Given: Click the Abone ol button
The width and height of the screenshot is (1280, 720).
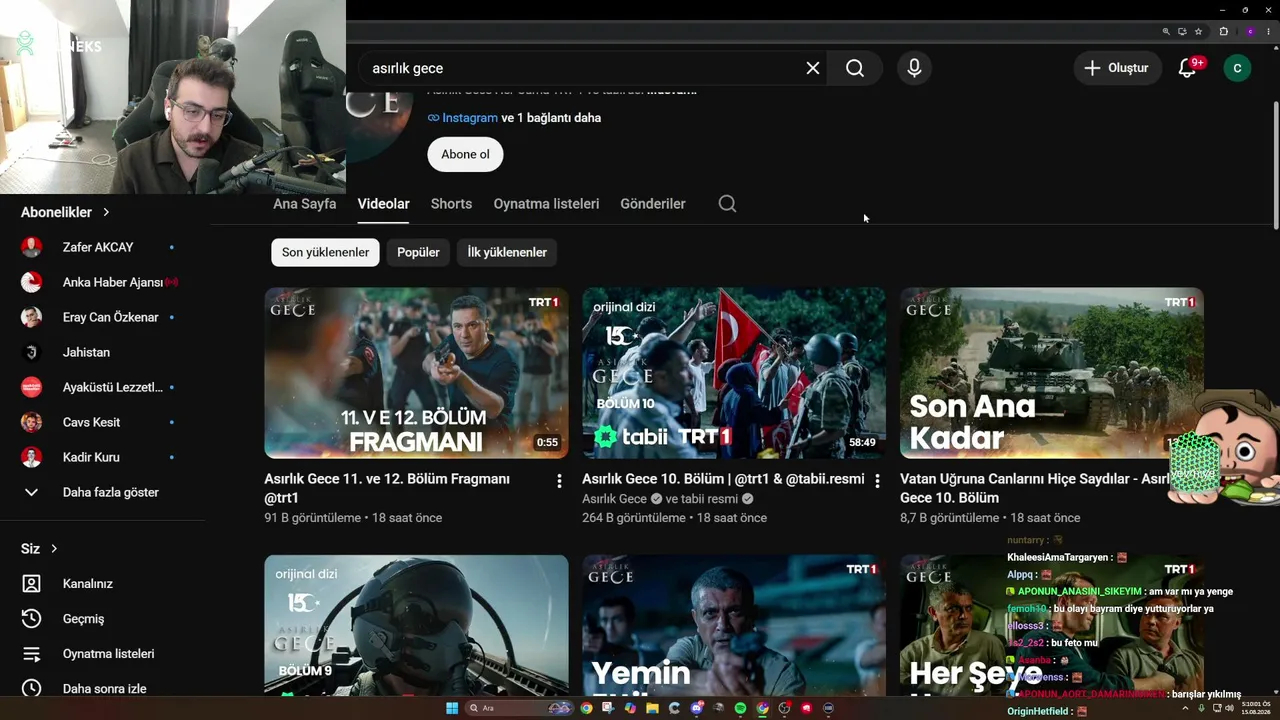Looking at the screenshot, I should tap(465, 155).
